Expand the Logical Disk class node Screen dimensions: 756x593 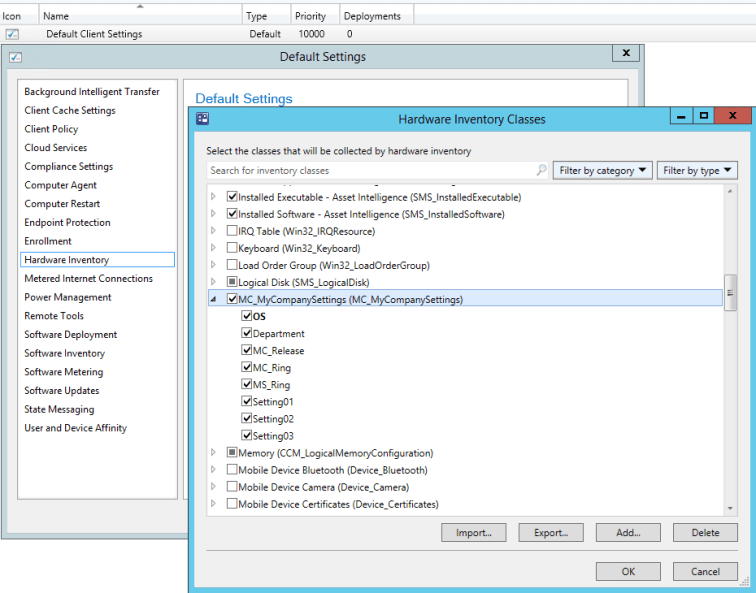click(x=213, y=282)
